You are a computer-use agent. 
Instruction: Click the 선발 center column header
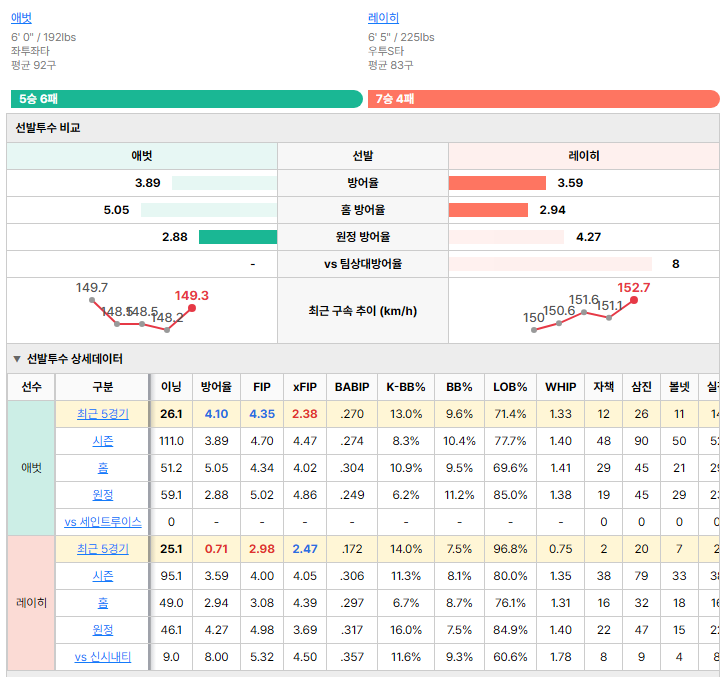coord(363,156)
